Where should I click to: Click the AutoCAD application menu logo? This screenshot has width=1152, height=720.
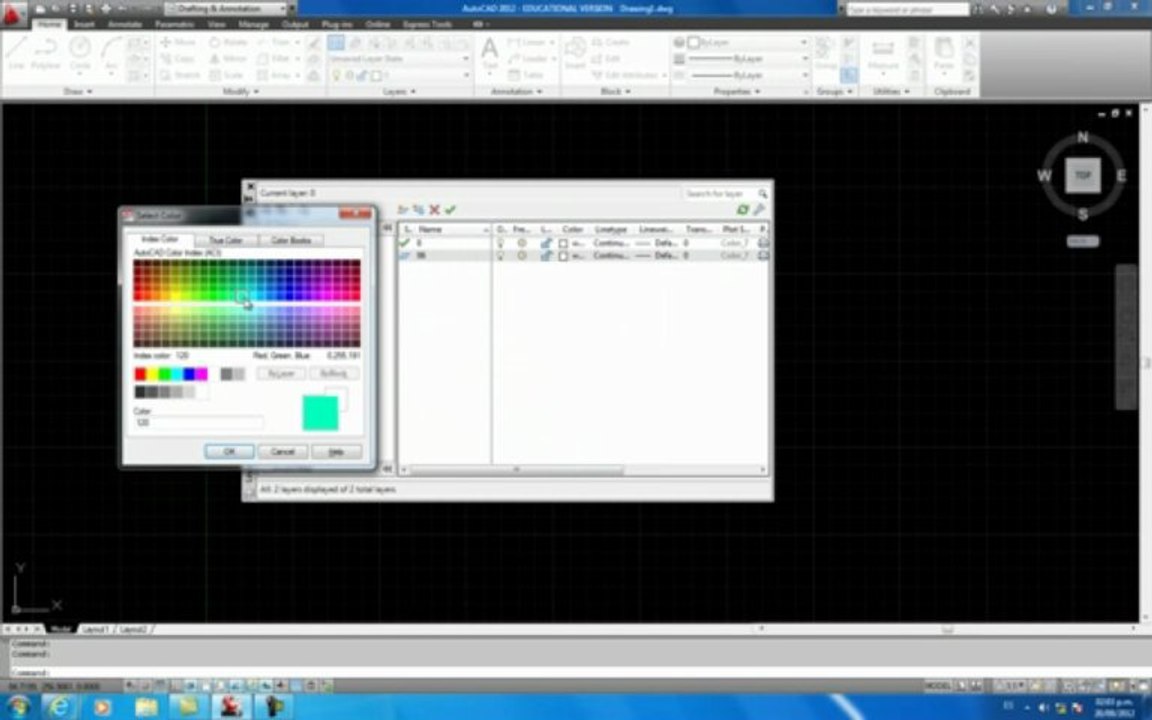[x=12, y=14]
